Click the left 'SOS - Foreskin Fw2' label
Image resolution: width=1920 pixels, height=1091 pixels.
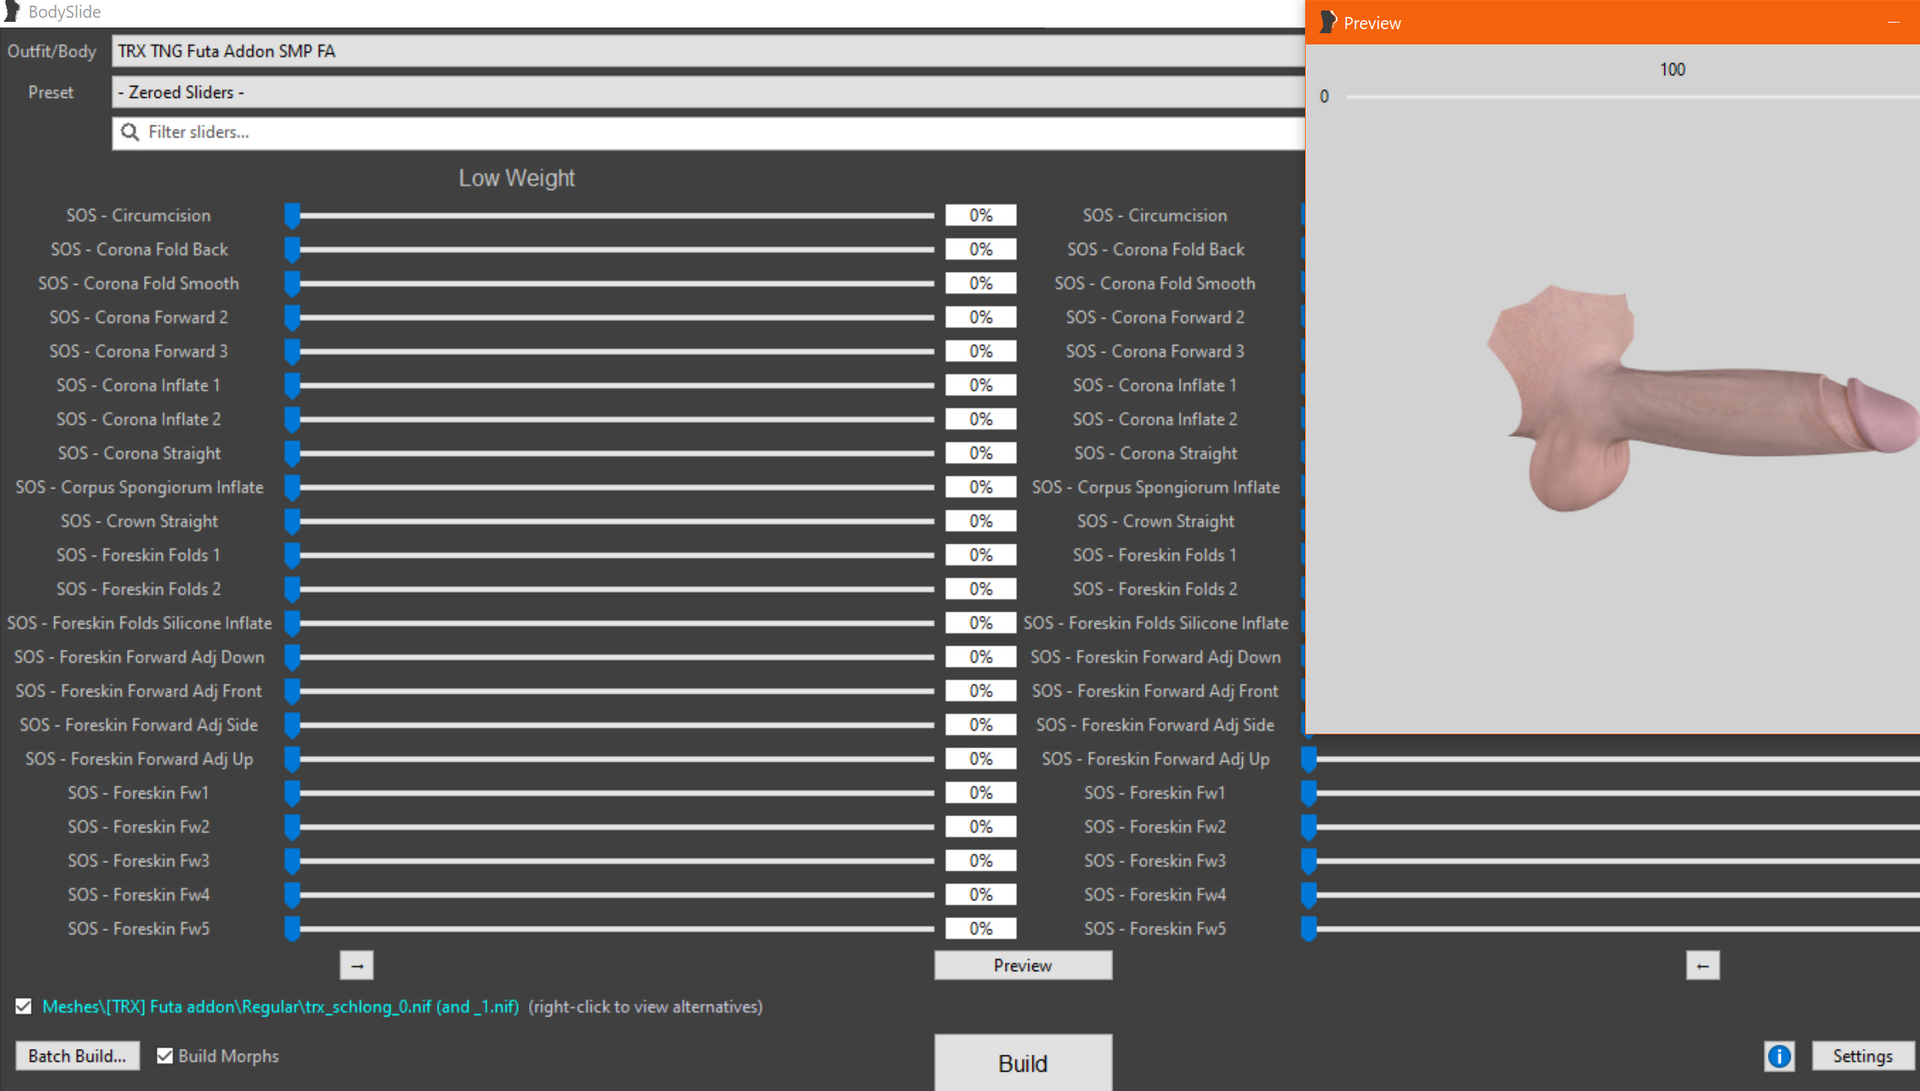click(x=139, y=827)
